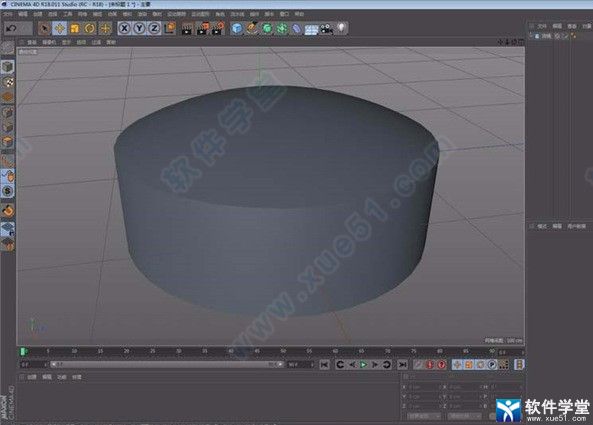The image size is (593, 425).
Task: Toggle Point Level Animation dotted icon
Action: tap(503, 365)
